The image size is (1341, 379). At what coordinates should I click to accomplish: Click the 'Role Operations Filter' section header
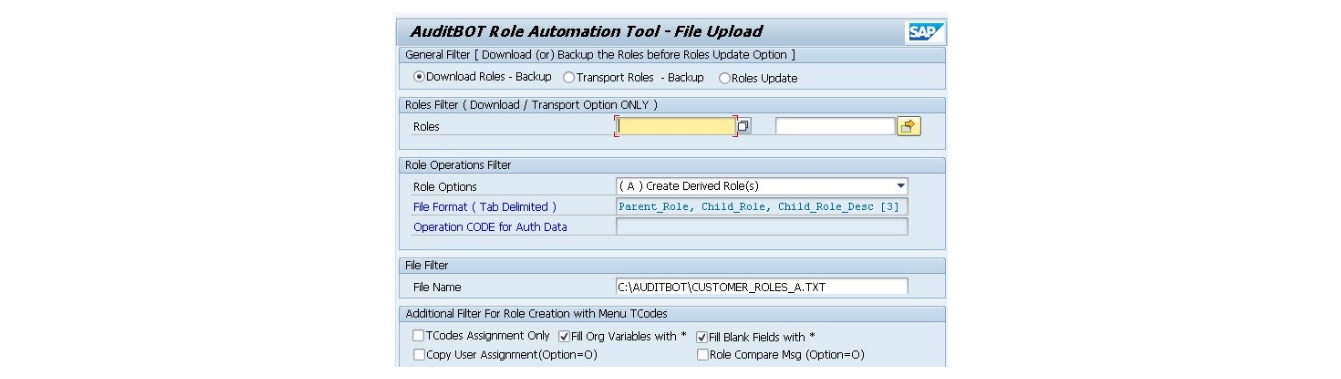click(x=458, y=165)
